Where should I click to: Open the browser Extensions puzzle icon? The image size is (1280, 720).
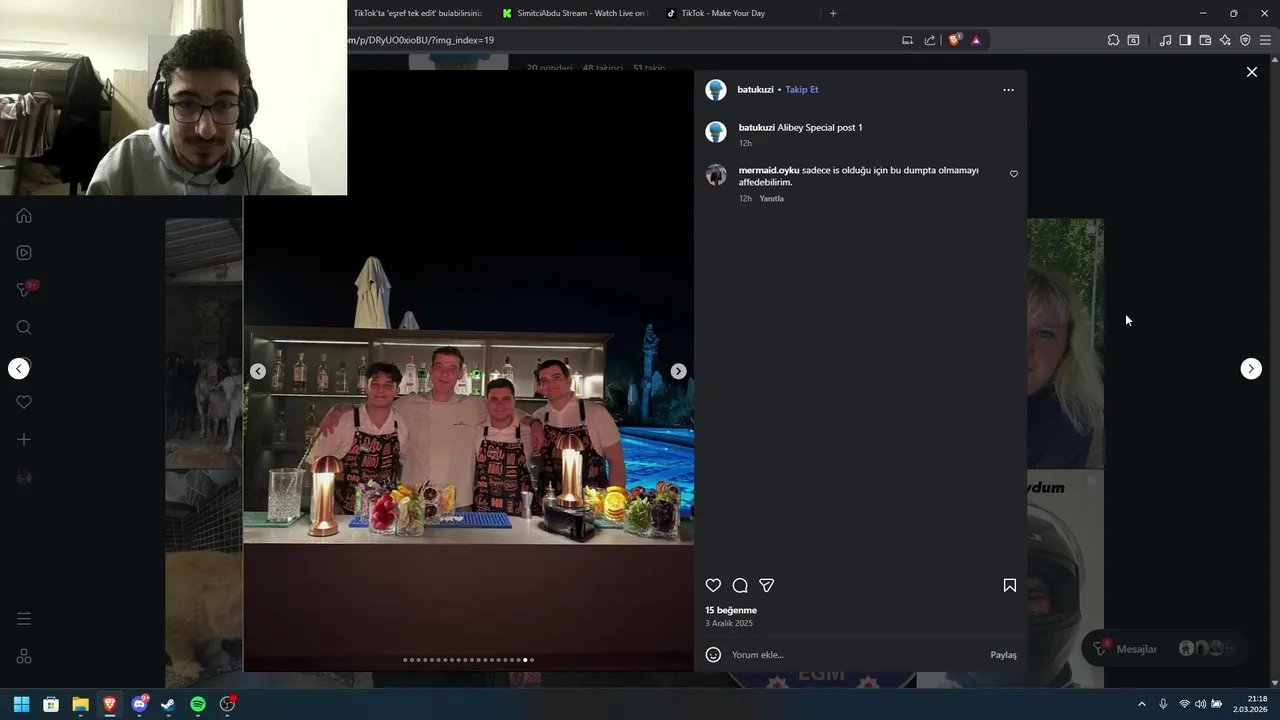pos(1113,40)
